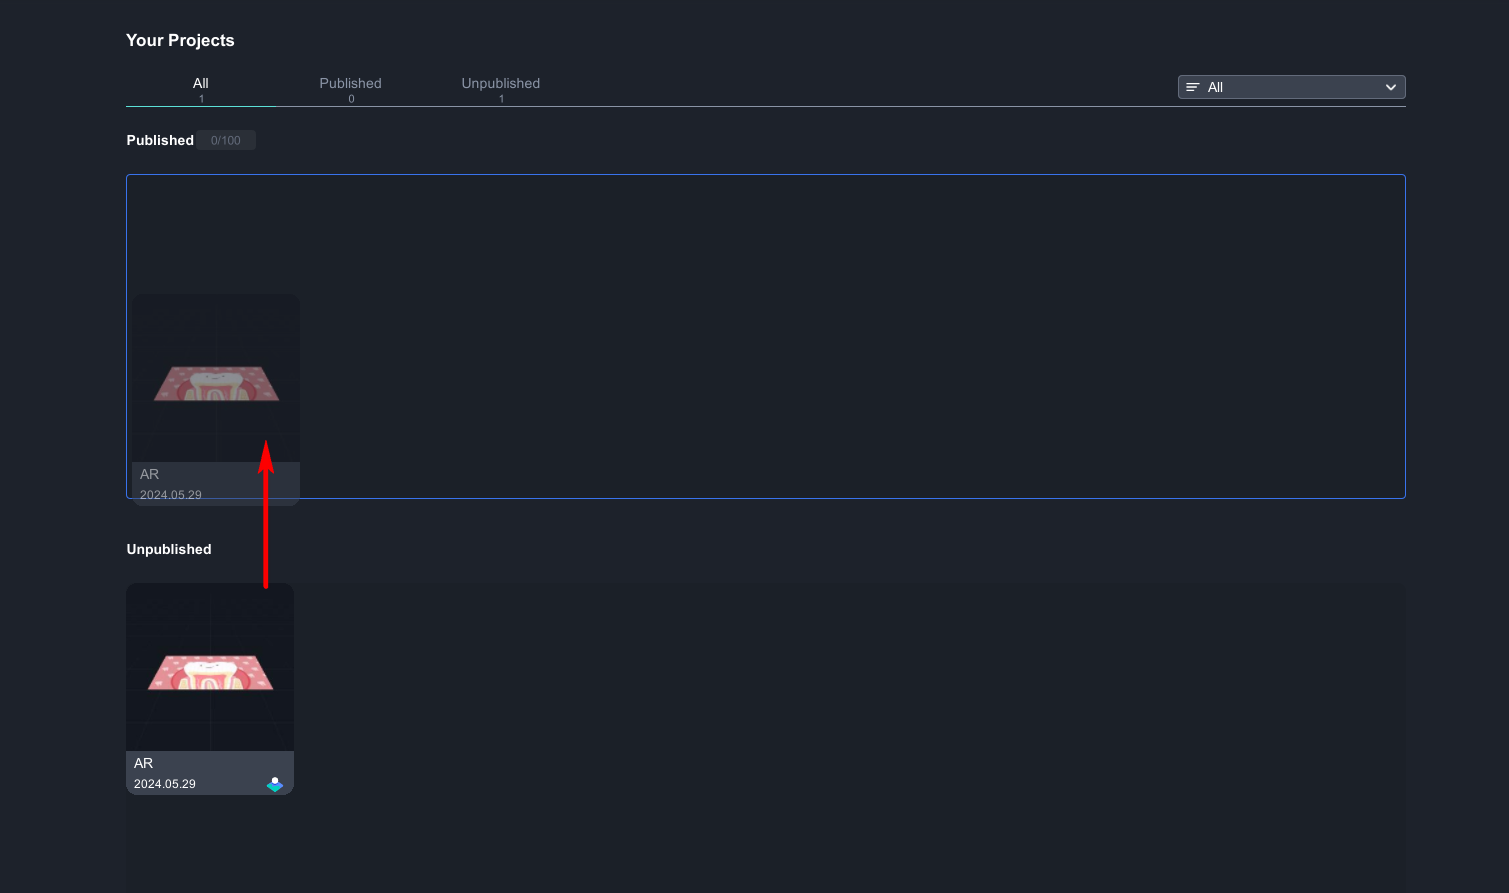The width and height of the screenshot is (1509, 893).
Task: Click the sort lines icon in the filter box
Action: [1192, 88]
